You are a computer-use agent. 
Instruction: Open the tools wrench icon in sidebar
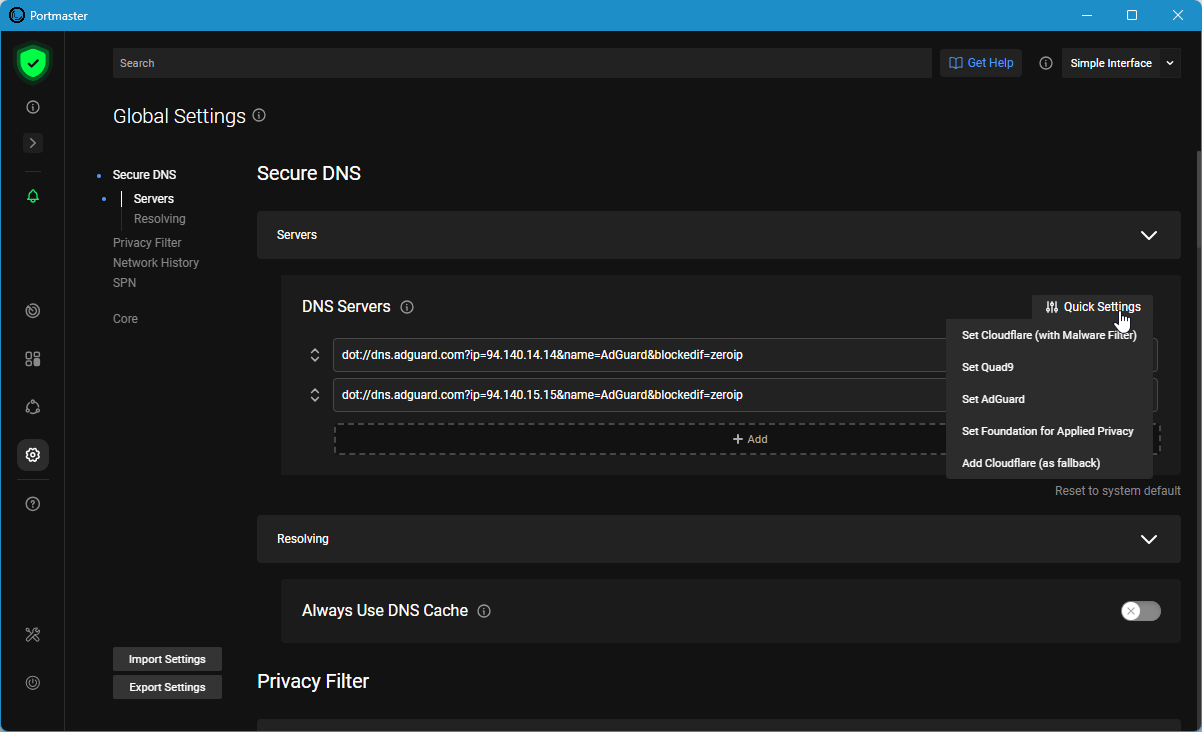click(33, 635)
